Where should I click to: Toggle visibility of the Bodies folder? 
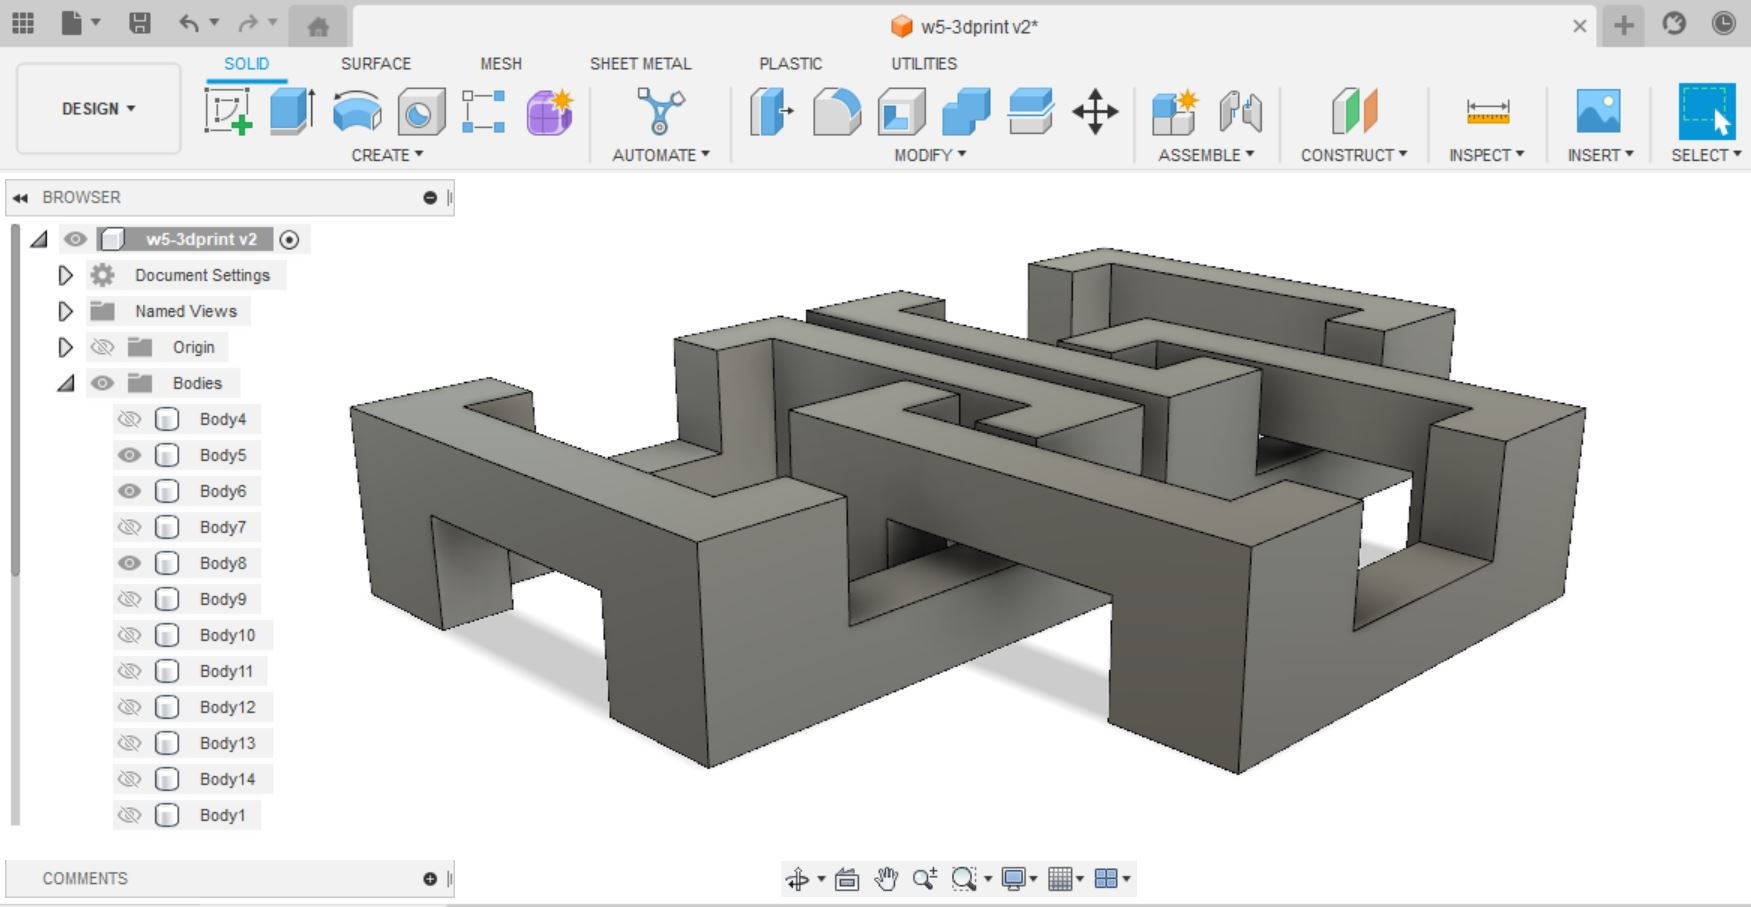click(x=102, y=383)
